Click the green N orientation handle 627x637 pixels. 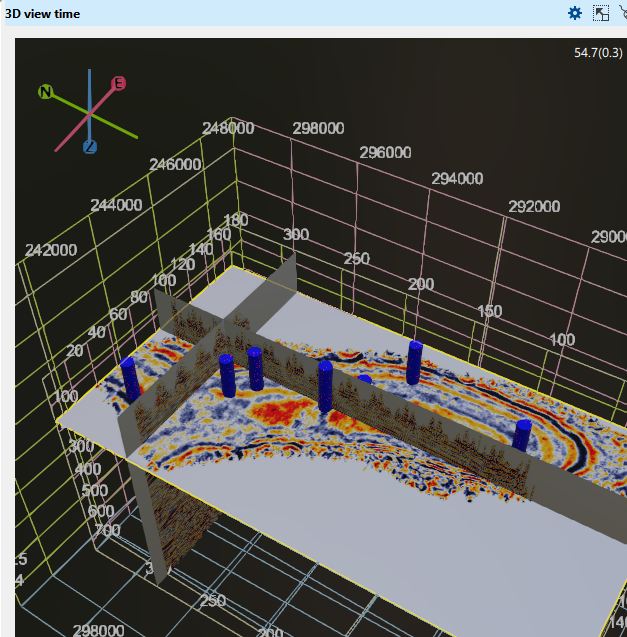[46, 91]
